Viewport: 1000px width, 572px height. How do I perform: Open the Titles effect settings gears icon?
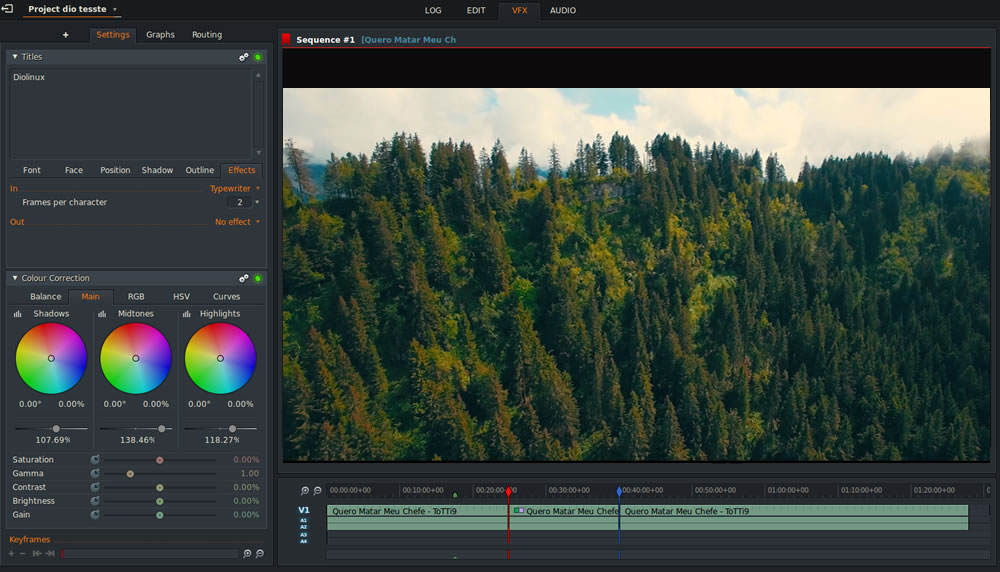[244, 57]
